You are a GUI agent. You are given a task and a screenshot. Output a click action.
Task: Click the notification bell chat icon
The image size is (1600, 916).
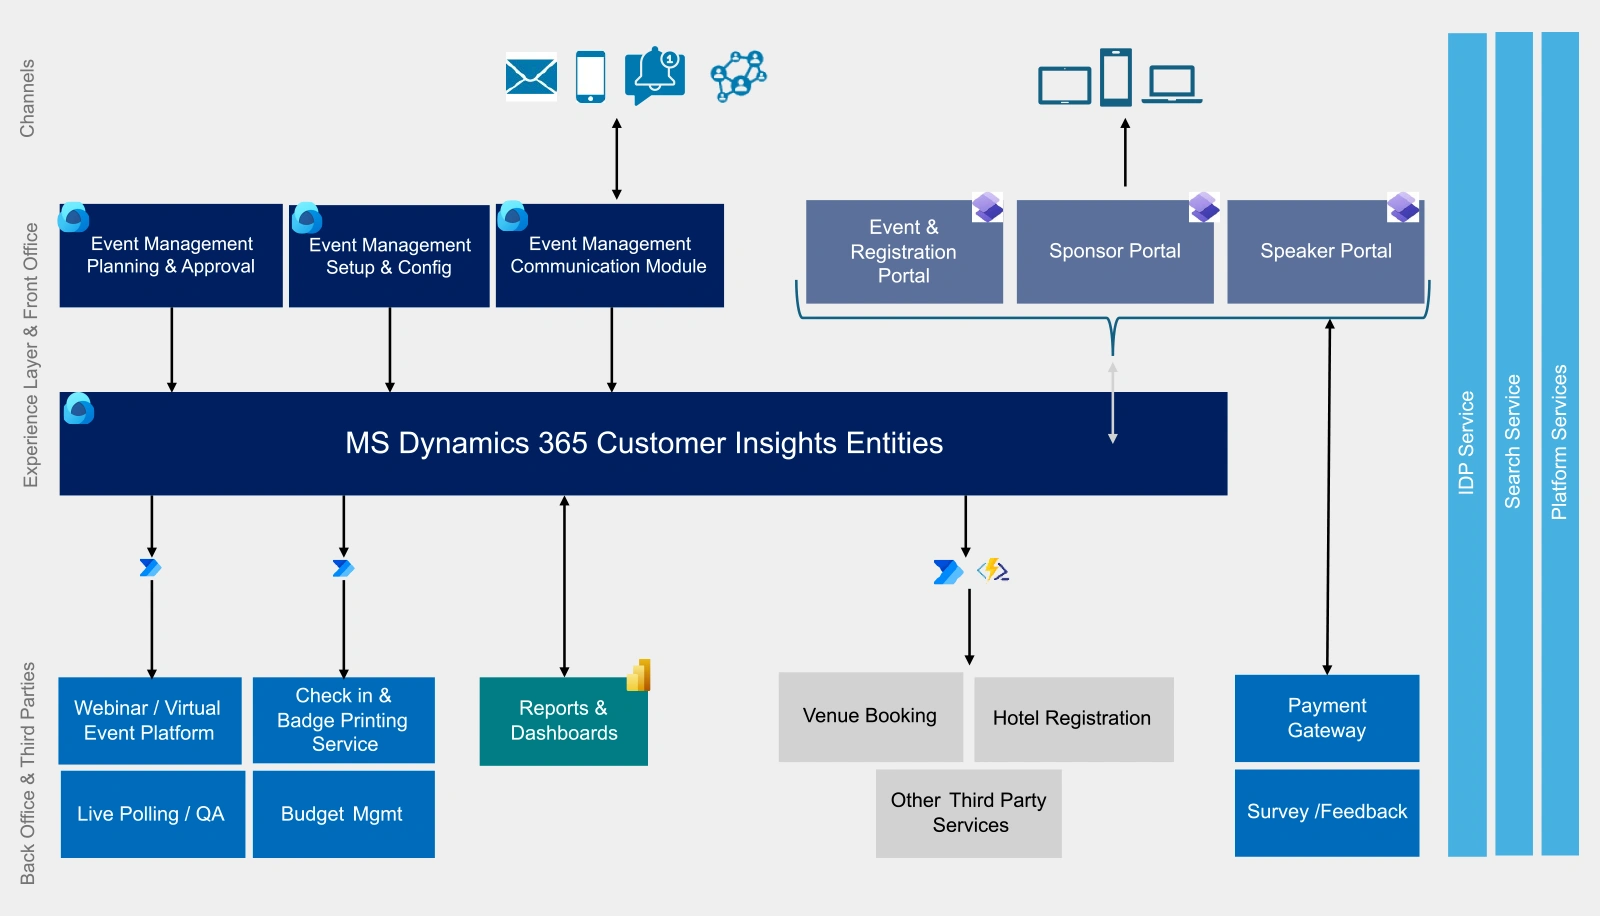[x=655, y=75]
